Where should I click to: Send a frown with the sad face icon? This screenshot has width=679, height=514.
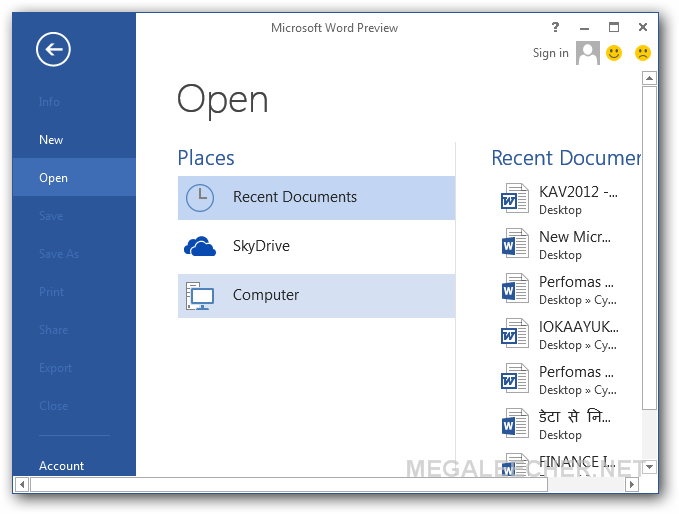coord(643,53)
